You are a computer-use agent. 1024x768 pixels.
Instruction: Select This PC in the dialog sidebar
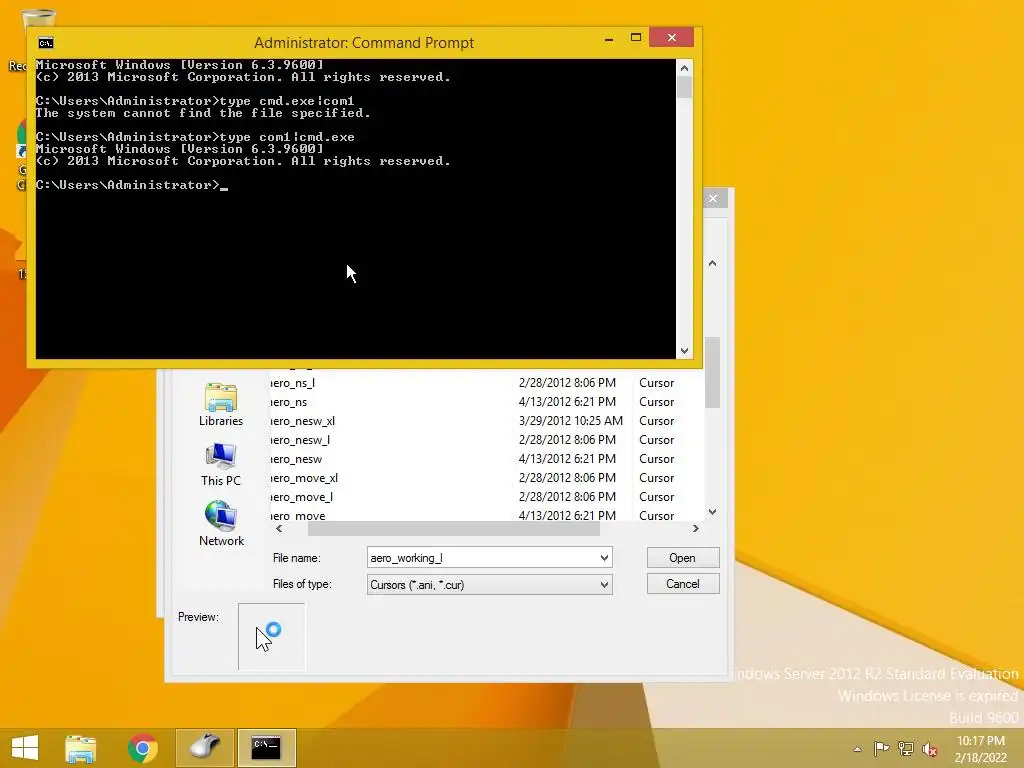[221, 464]
